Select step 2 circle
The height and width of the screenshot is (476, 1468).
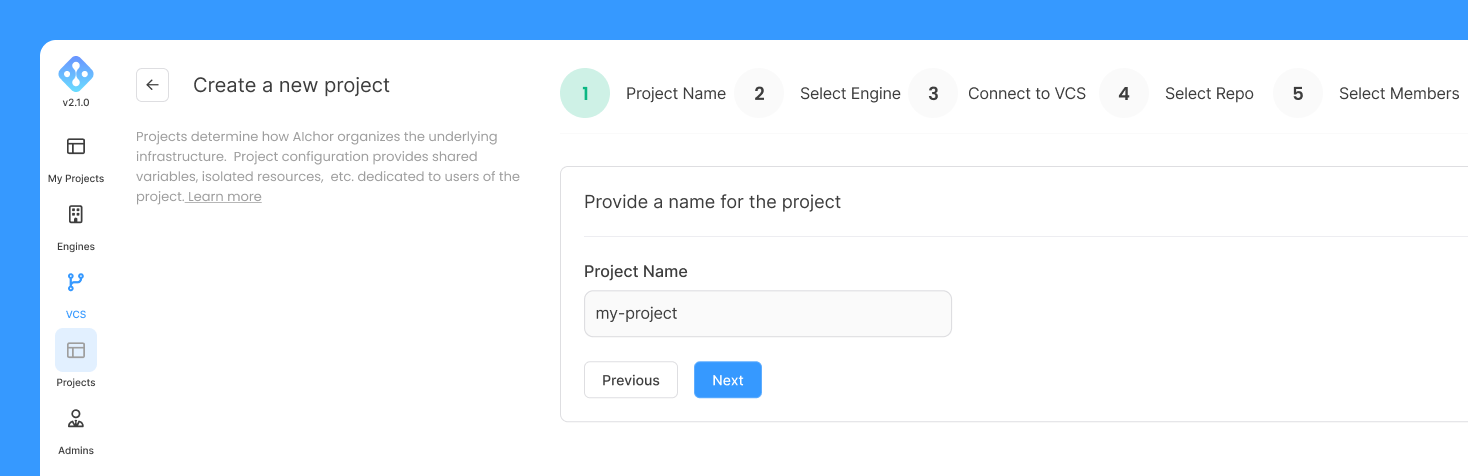pos(759,93)
